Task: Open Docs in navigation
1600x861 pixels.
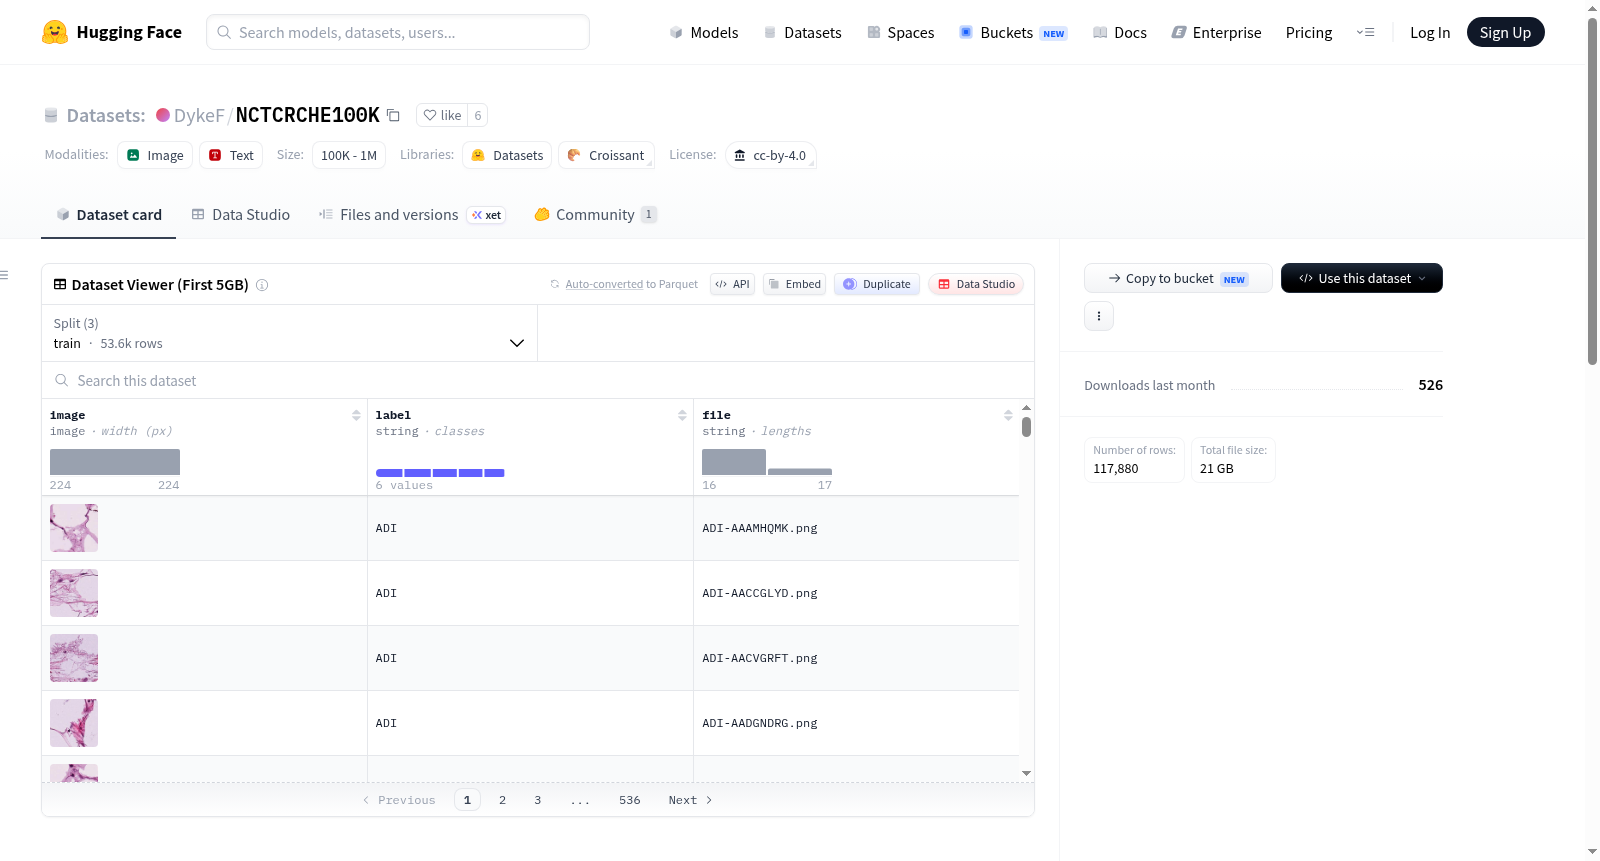Action: click(x=1120, y=32)
